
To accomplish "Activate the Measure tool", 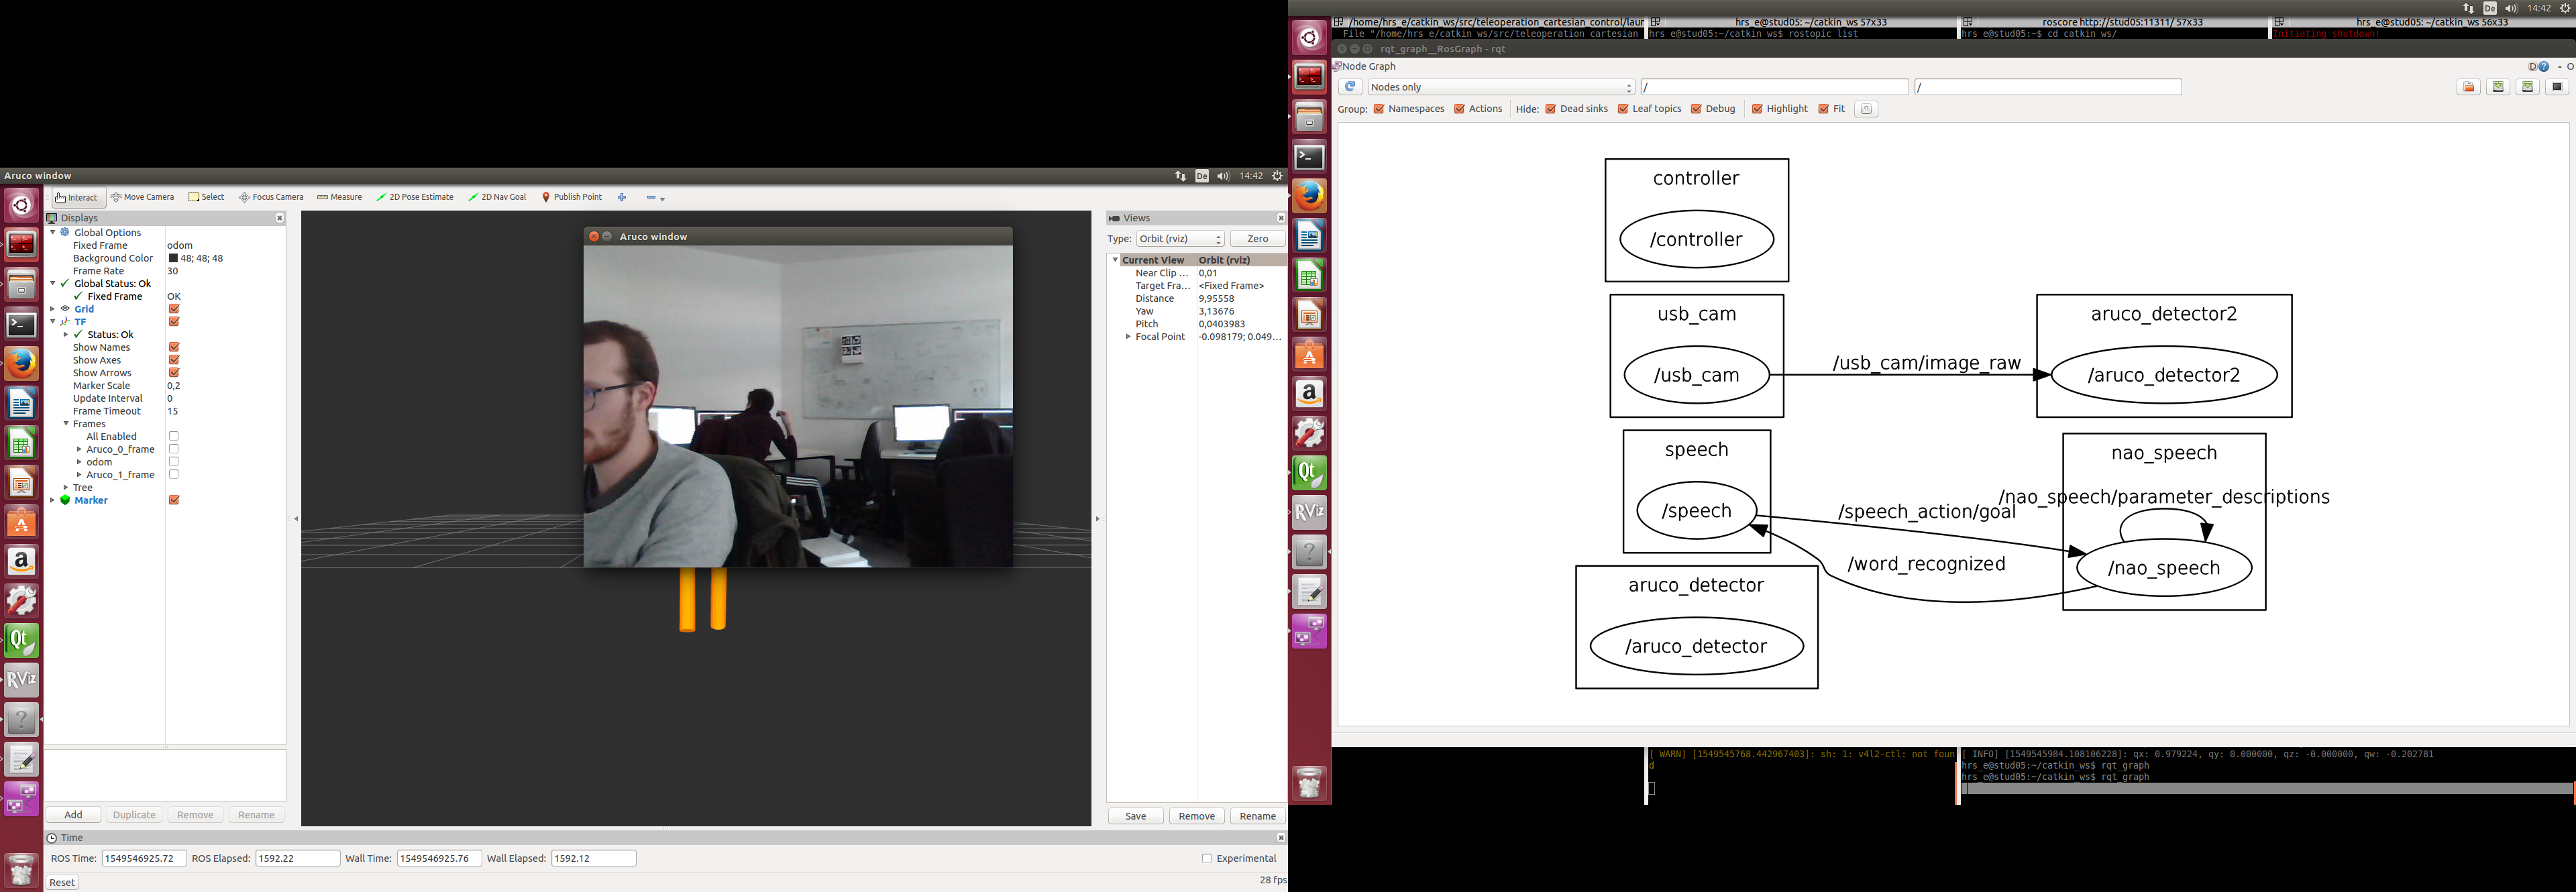I will [x=339, y=197].
